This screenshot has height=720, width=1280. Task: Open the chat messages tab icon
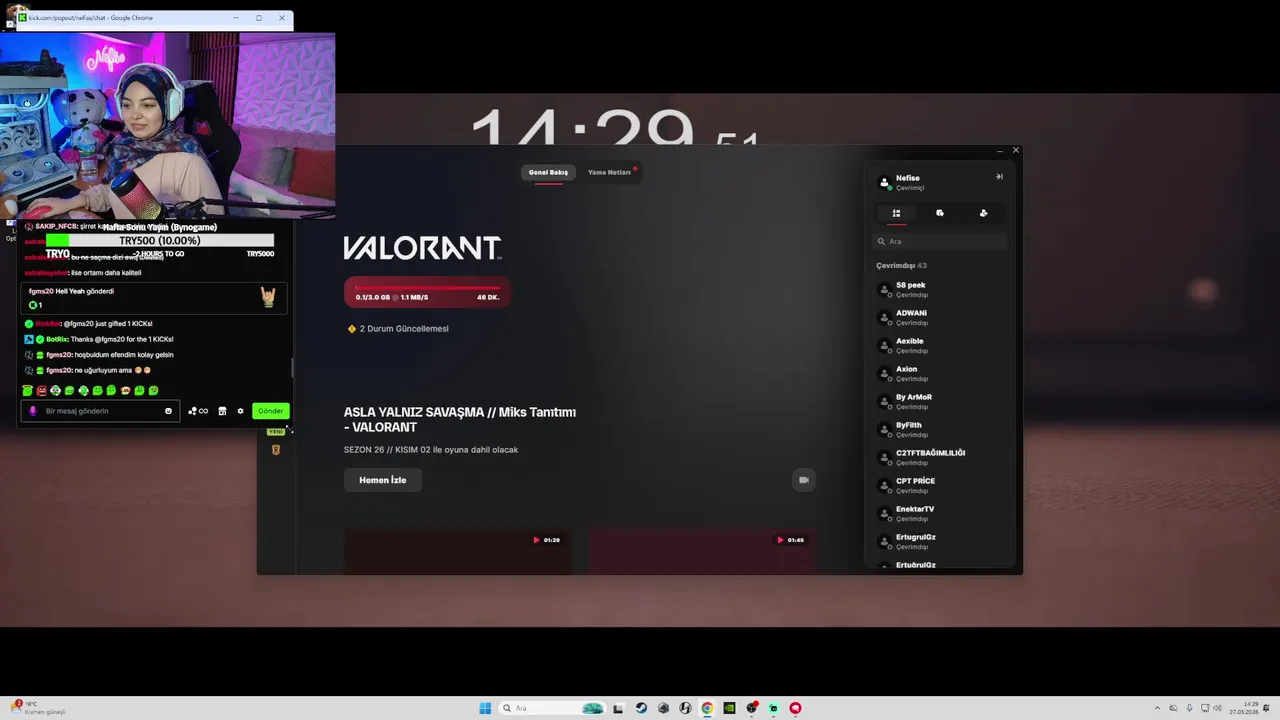click(940, 213)
